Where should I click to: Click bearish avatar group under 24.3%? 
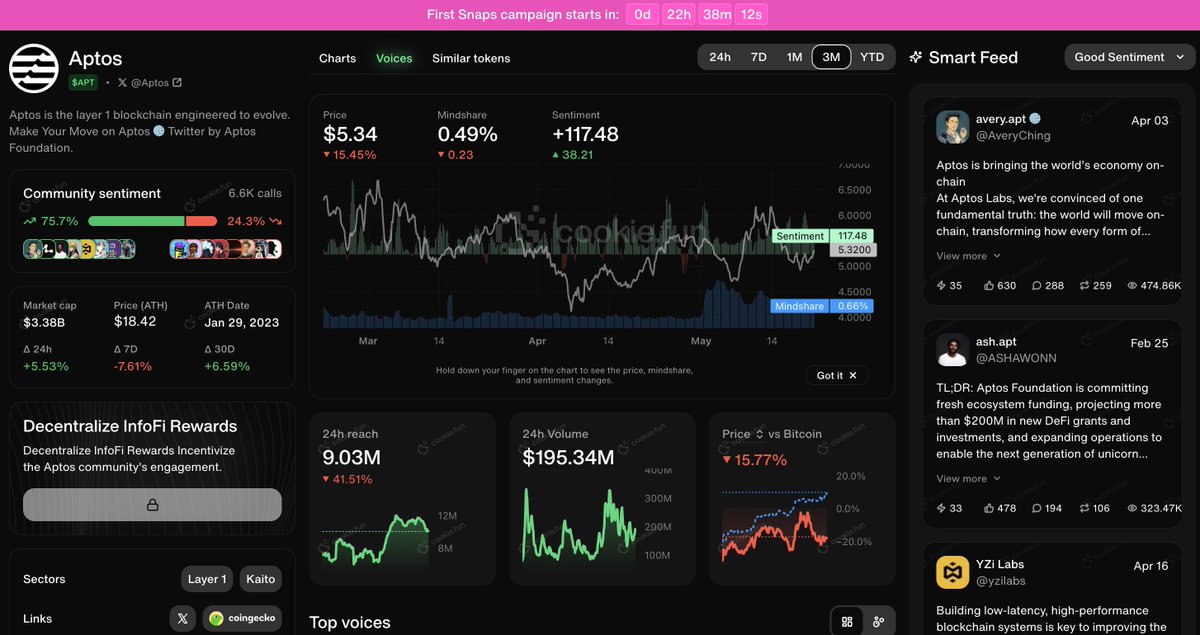226,249
